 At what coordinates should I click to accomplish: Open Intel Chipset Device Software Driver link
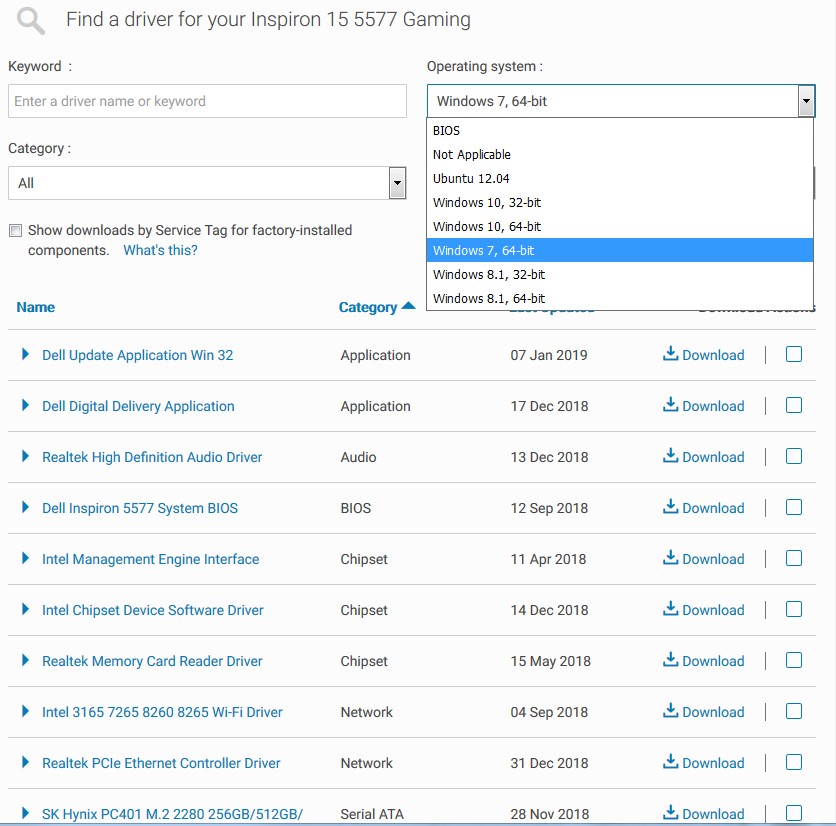click(152, 610)
